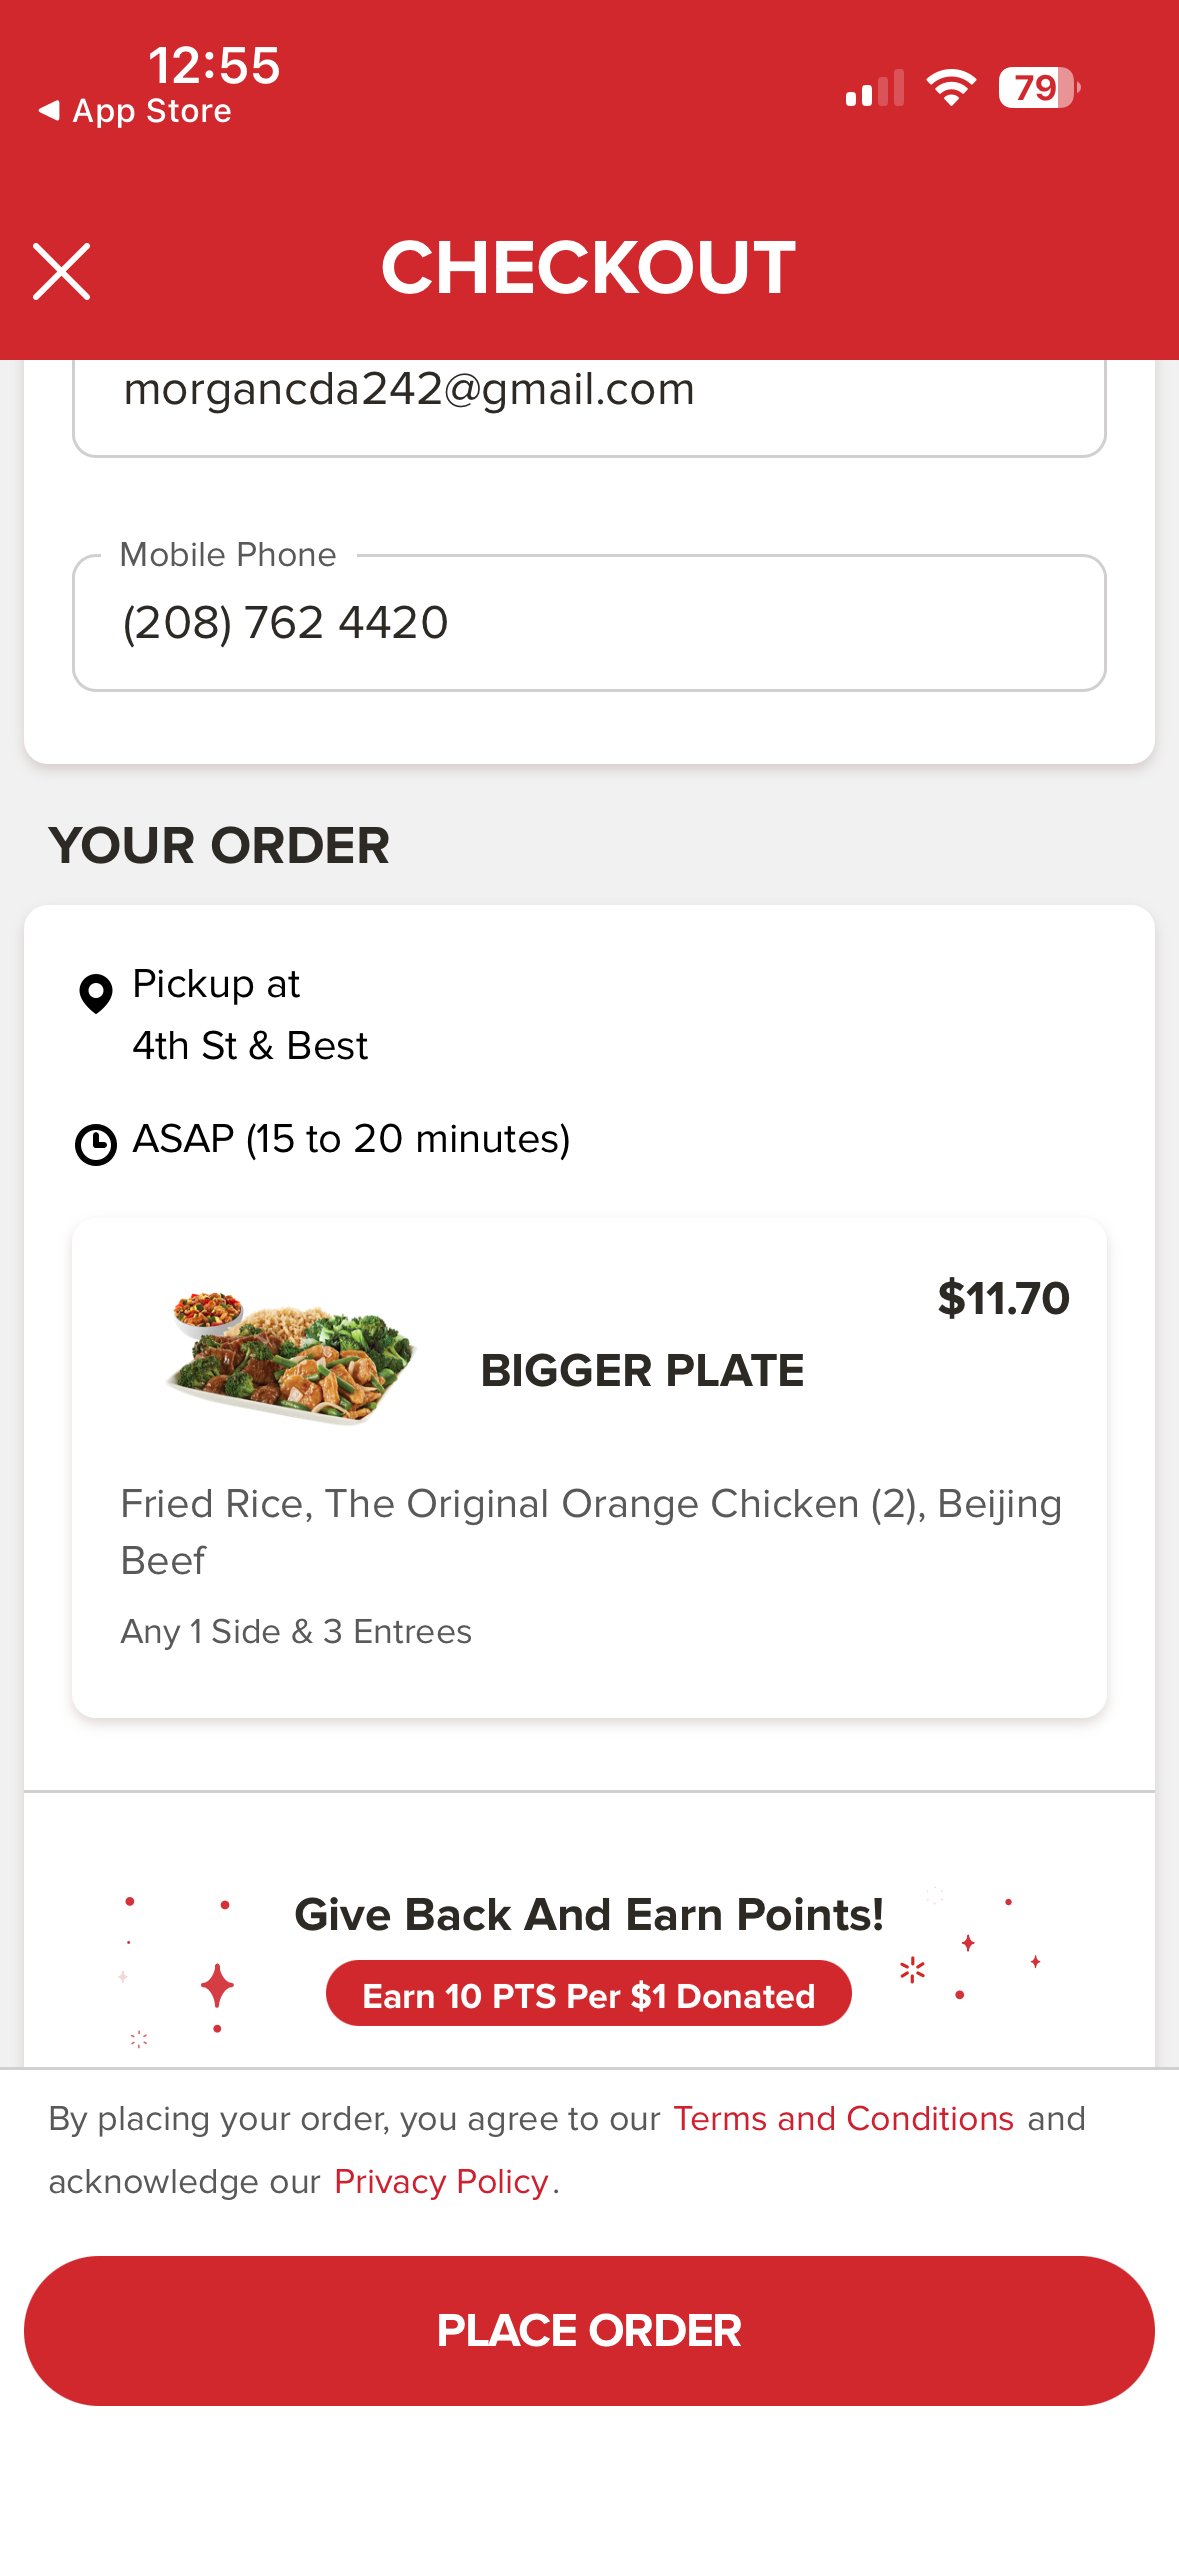
Task: Tap the $11.70 price on Bigger Plate
Action: pyautogui.click(x=1003, y=1299)
